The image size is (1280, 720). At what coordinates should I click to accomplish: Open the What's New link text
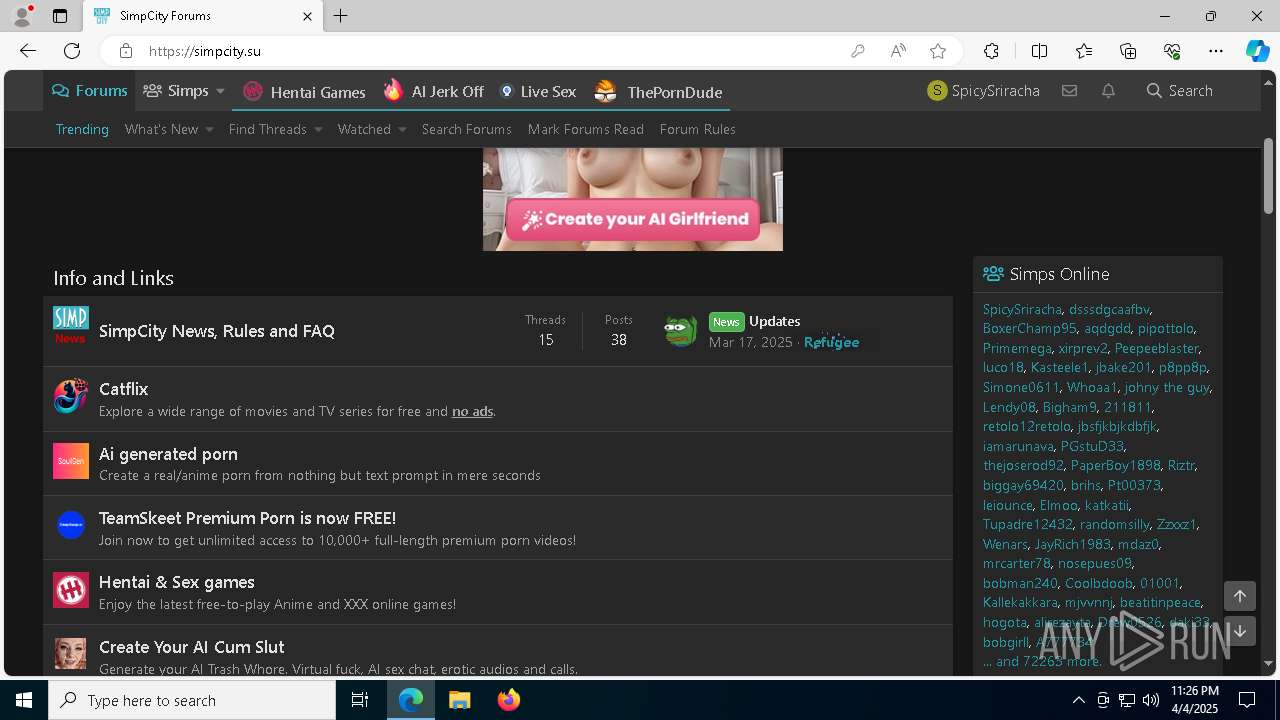(161, 129)
